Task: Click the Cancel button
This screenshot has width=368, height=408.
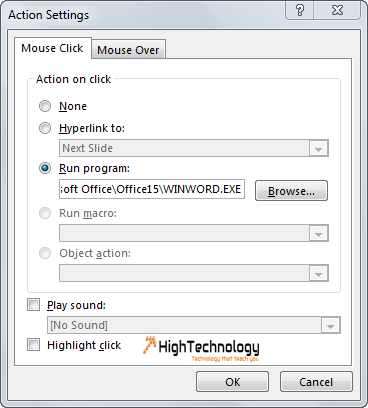Action: pos(316,382)
